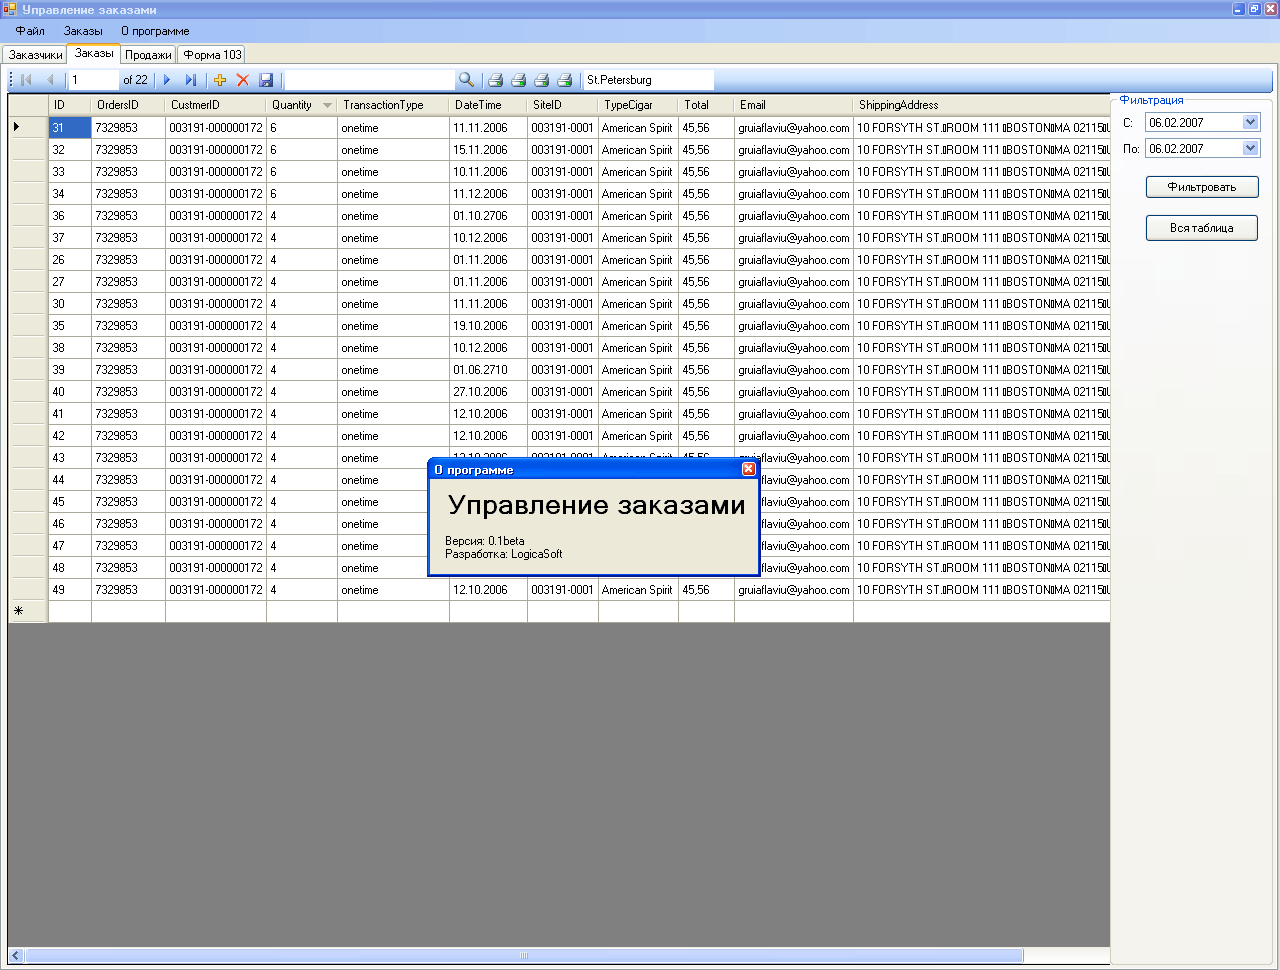Viewport: 1280px width, 970px height.
Task: Click the first printer icon in toolbar
Action: click(495, 80)
